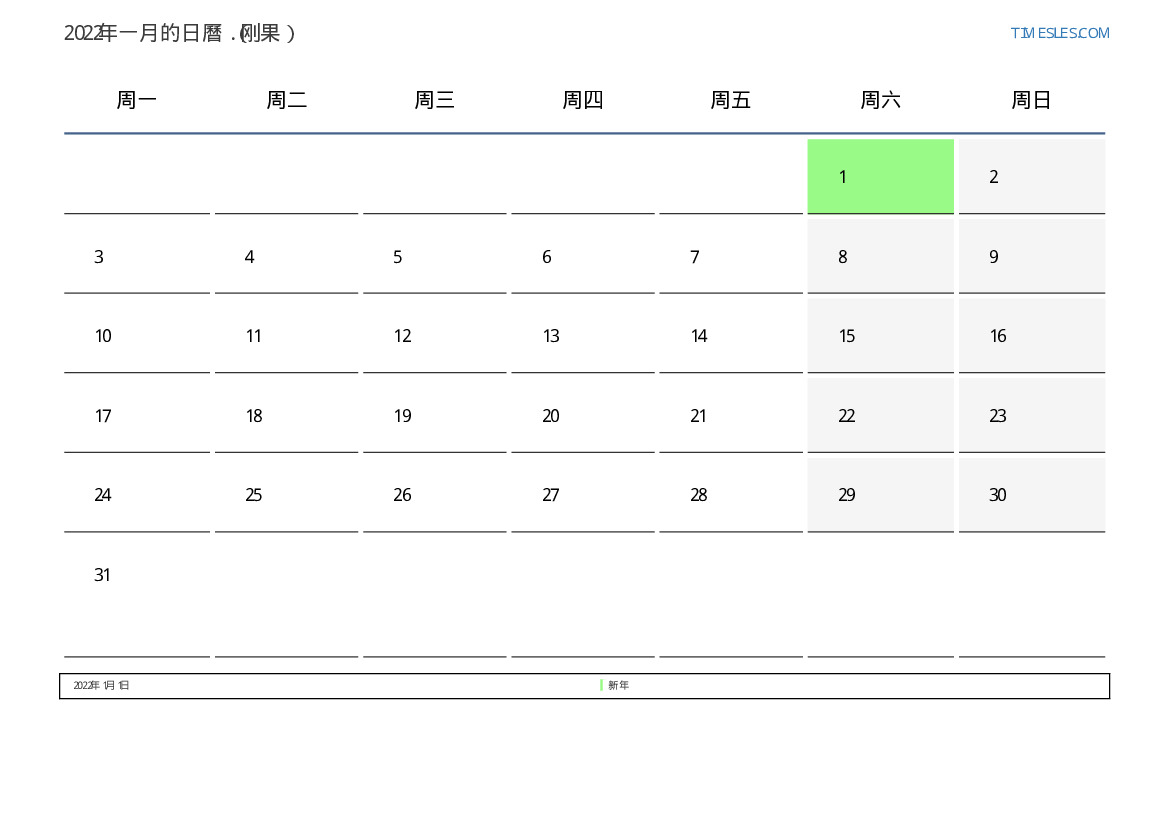This screenshot has height=827, width=1169.
Task: Select date 7 in the calendar
Action: (731, 257)
